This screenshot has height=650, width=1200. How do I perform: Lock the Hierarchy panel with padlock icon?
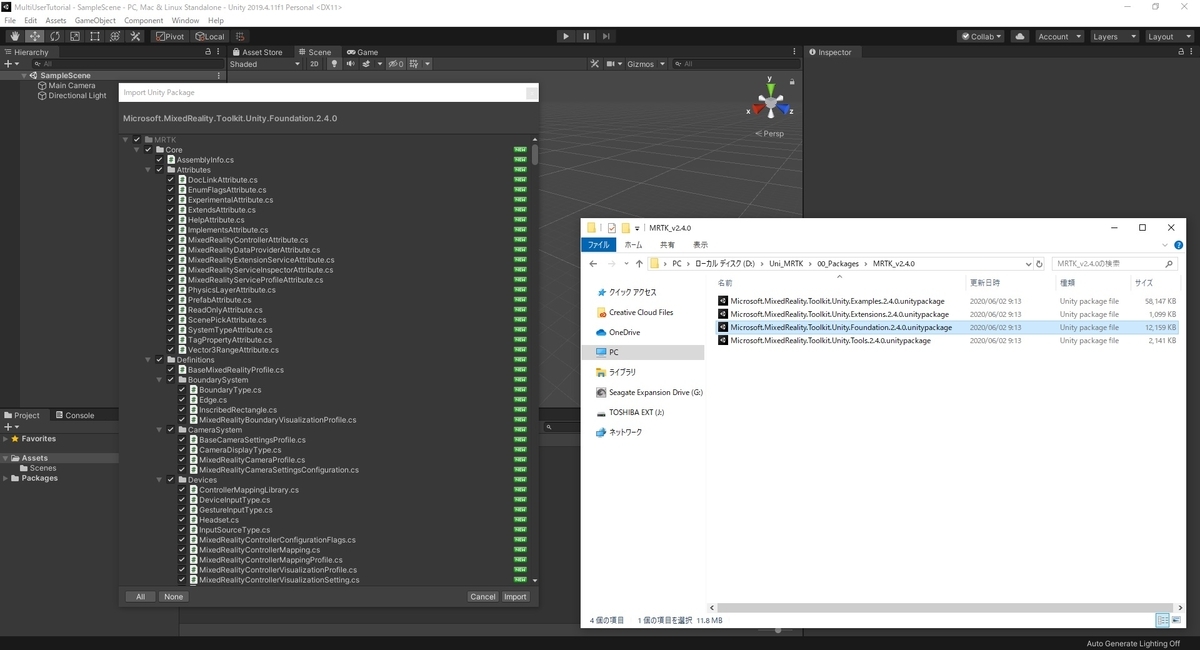[x=208, y=52]
